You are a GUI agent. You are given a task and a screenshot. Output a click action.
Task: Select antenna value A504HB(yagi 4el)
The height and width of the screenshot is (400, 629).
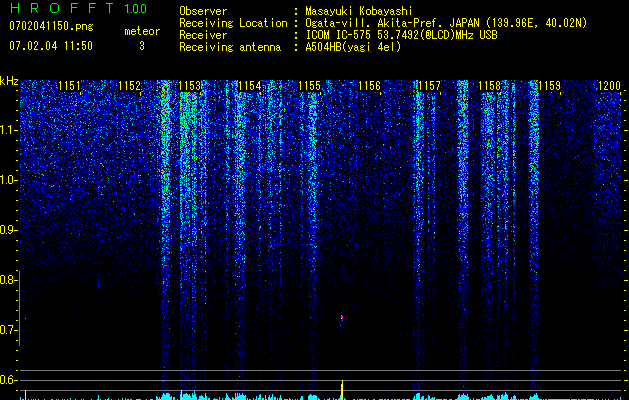coord(353,47)
